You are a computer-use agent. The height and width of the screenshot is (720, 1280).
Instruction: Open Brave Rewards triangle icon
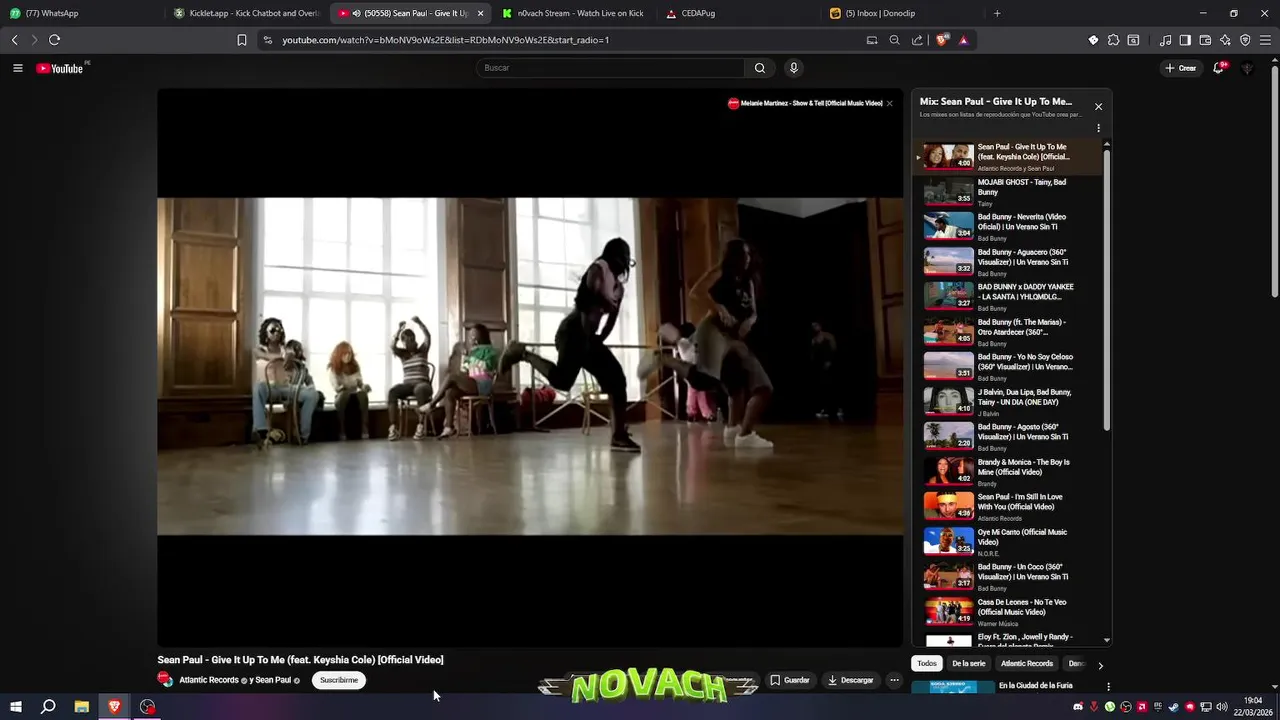[963, 40]
